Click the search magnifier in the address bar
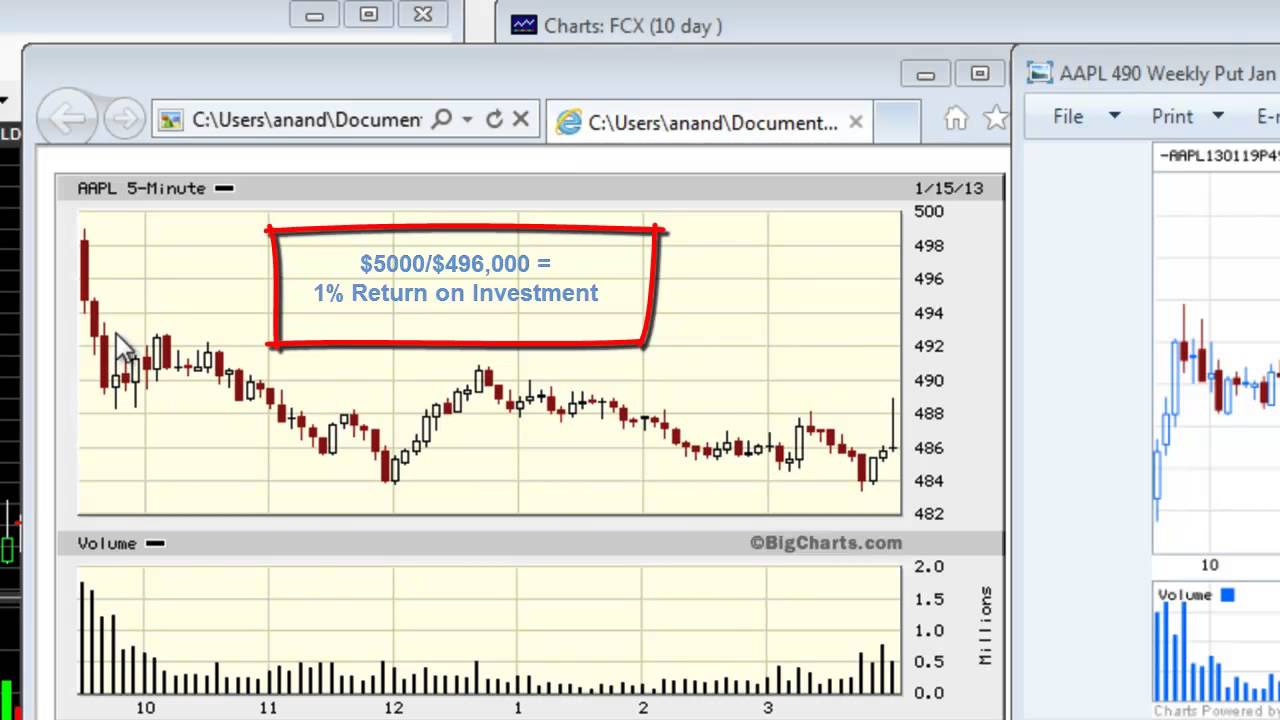This screenshot has width=1280, height=720. point(440,120)
